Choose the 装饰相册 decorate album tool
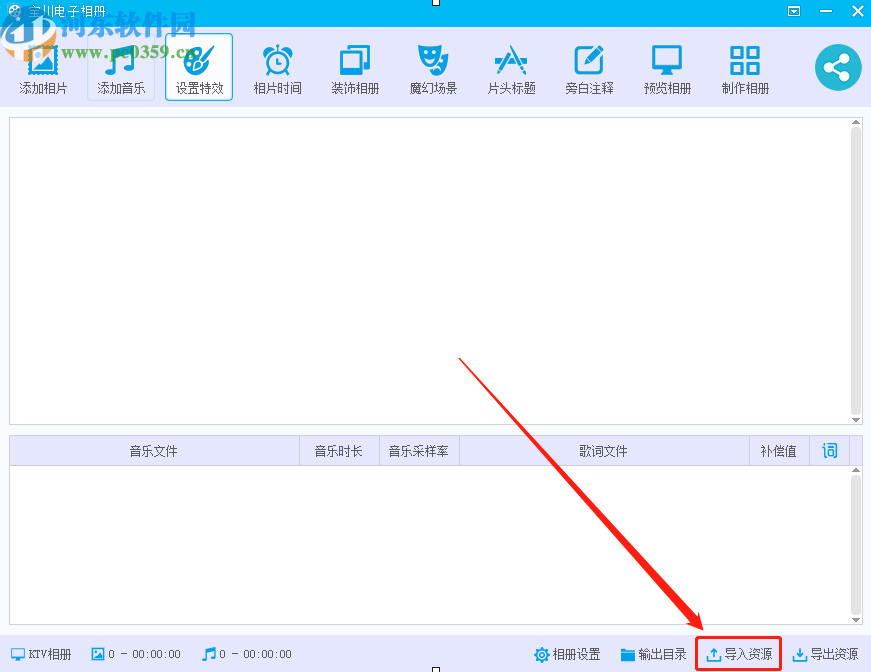The height and width of the screenshot is (672, 871). pos(355,68)
